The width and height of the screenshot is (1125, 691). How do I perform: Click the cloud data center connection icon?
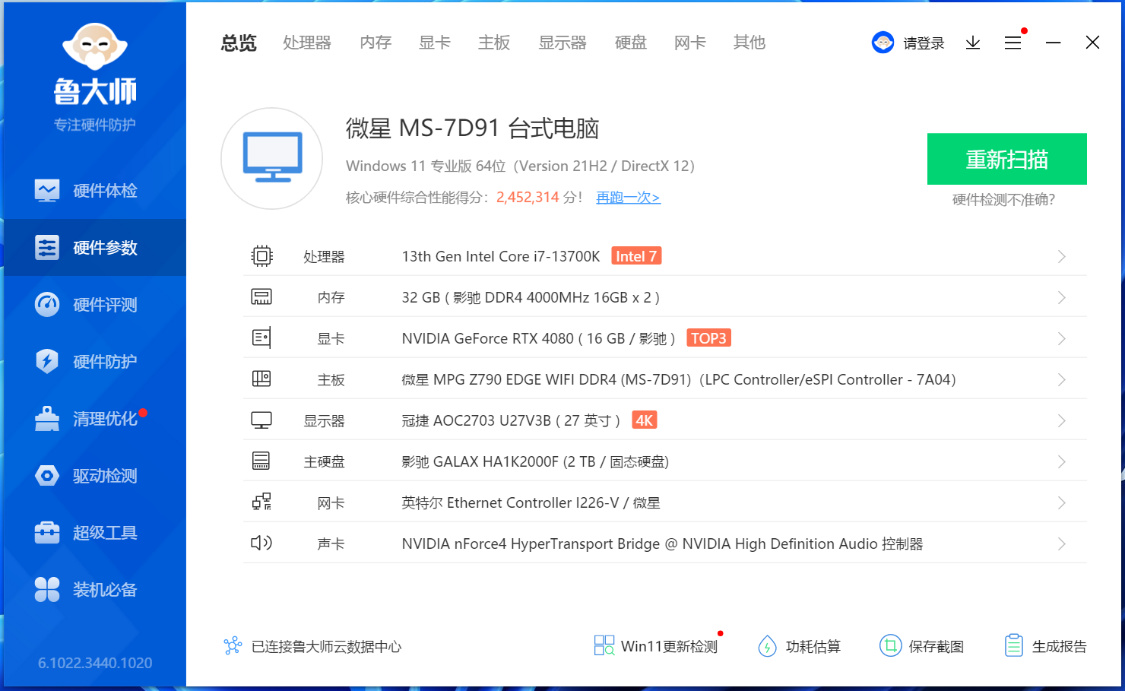[232, 646]
